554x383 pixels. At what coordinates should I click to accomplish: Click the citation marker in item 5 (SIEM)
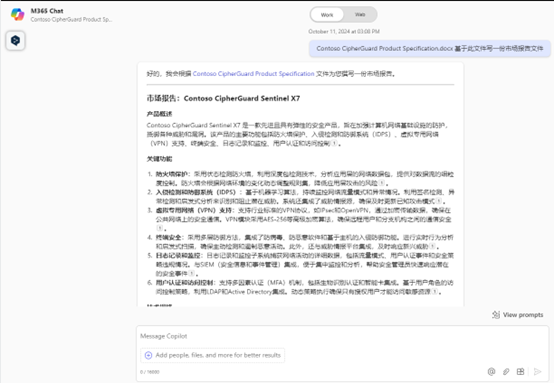191,273
